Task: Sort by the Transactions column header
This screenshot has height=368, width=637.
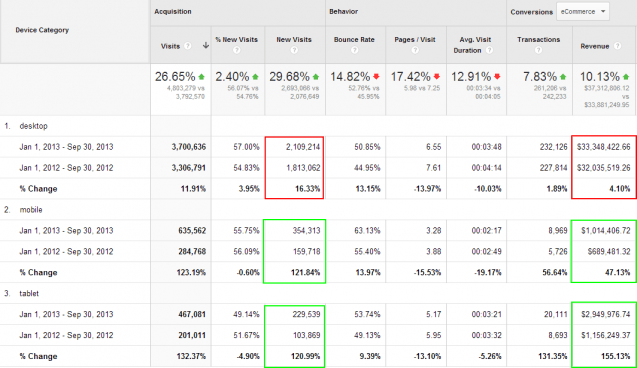Action: (x=538, y=39)
